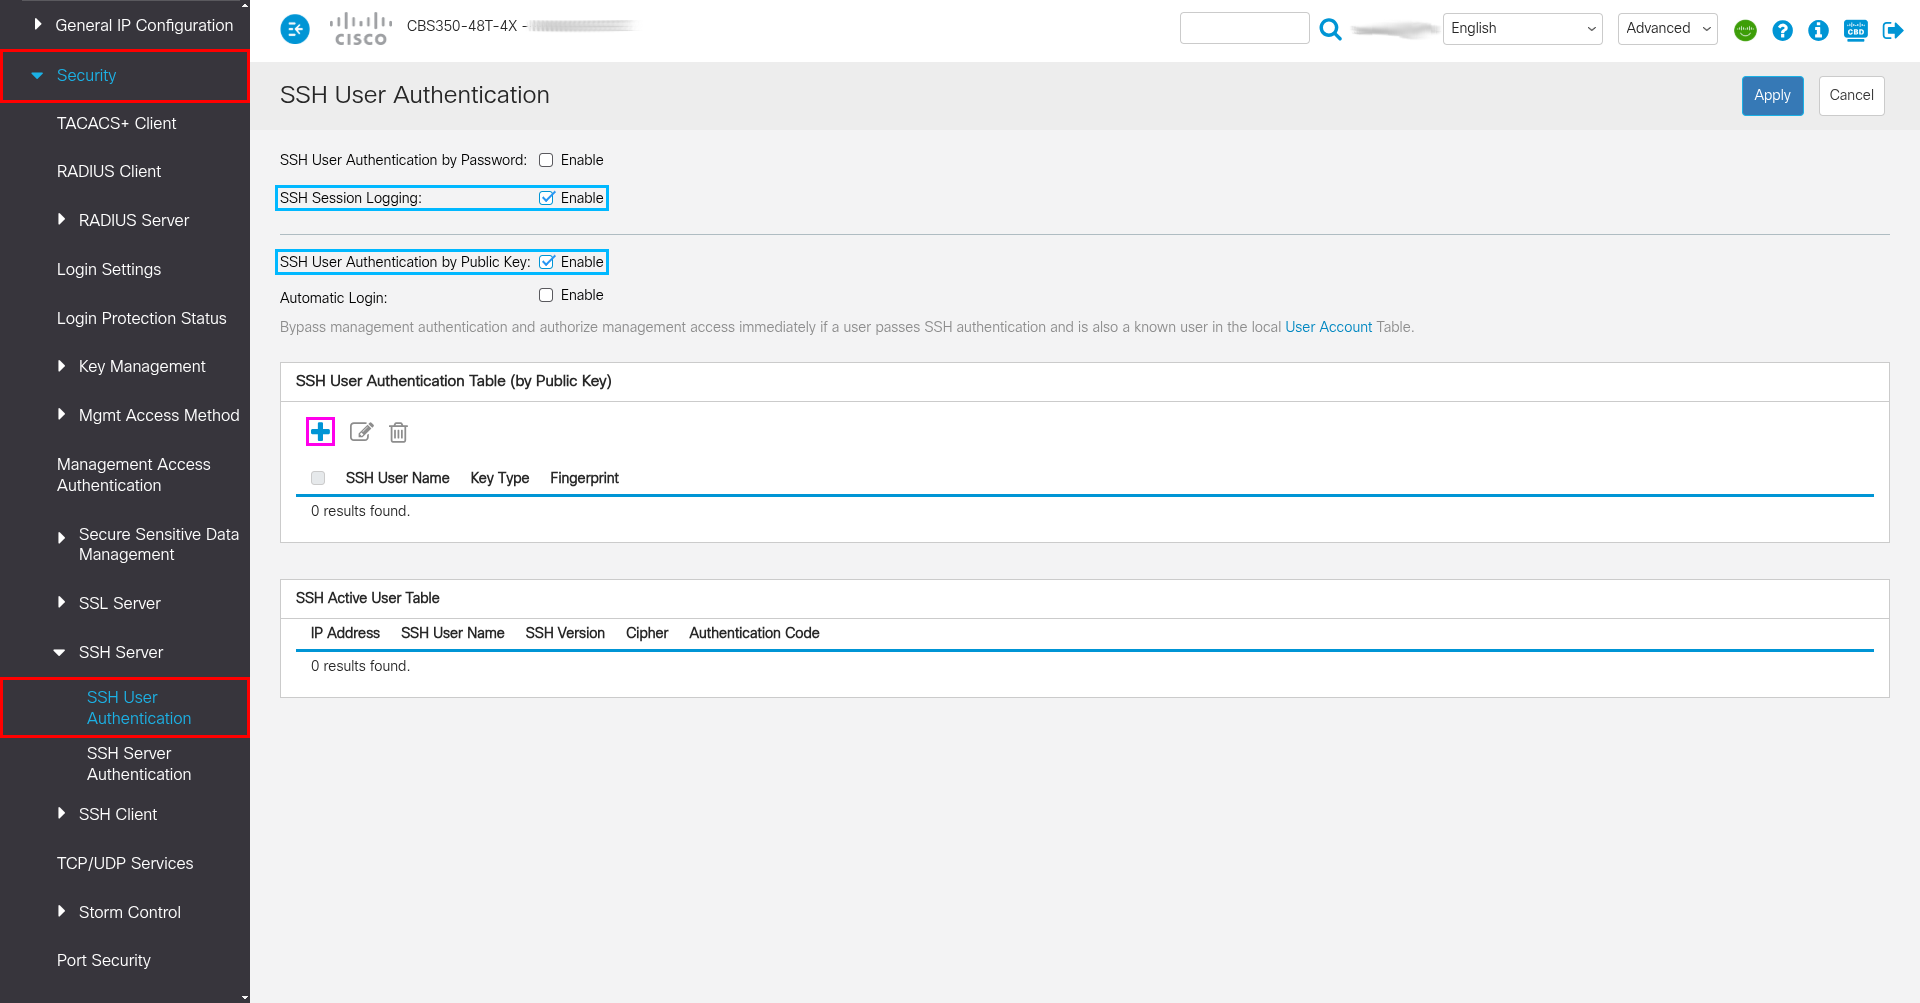Image resolution: width=1920 pixels, height=1003 pixels.
Task: Collapse navigation with the round menu toggle icon
Action: click(295, 29)
